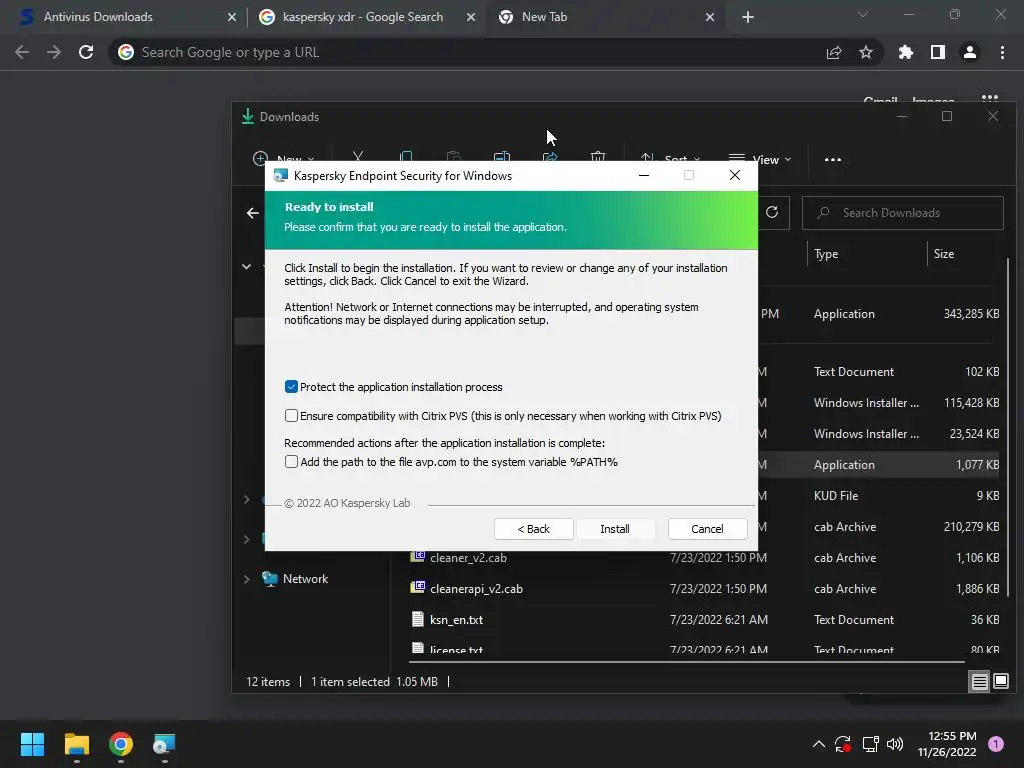Open Chrome Extensions puzzle icon
This screenshot has height=768, width=1024.
(906, 52)
